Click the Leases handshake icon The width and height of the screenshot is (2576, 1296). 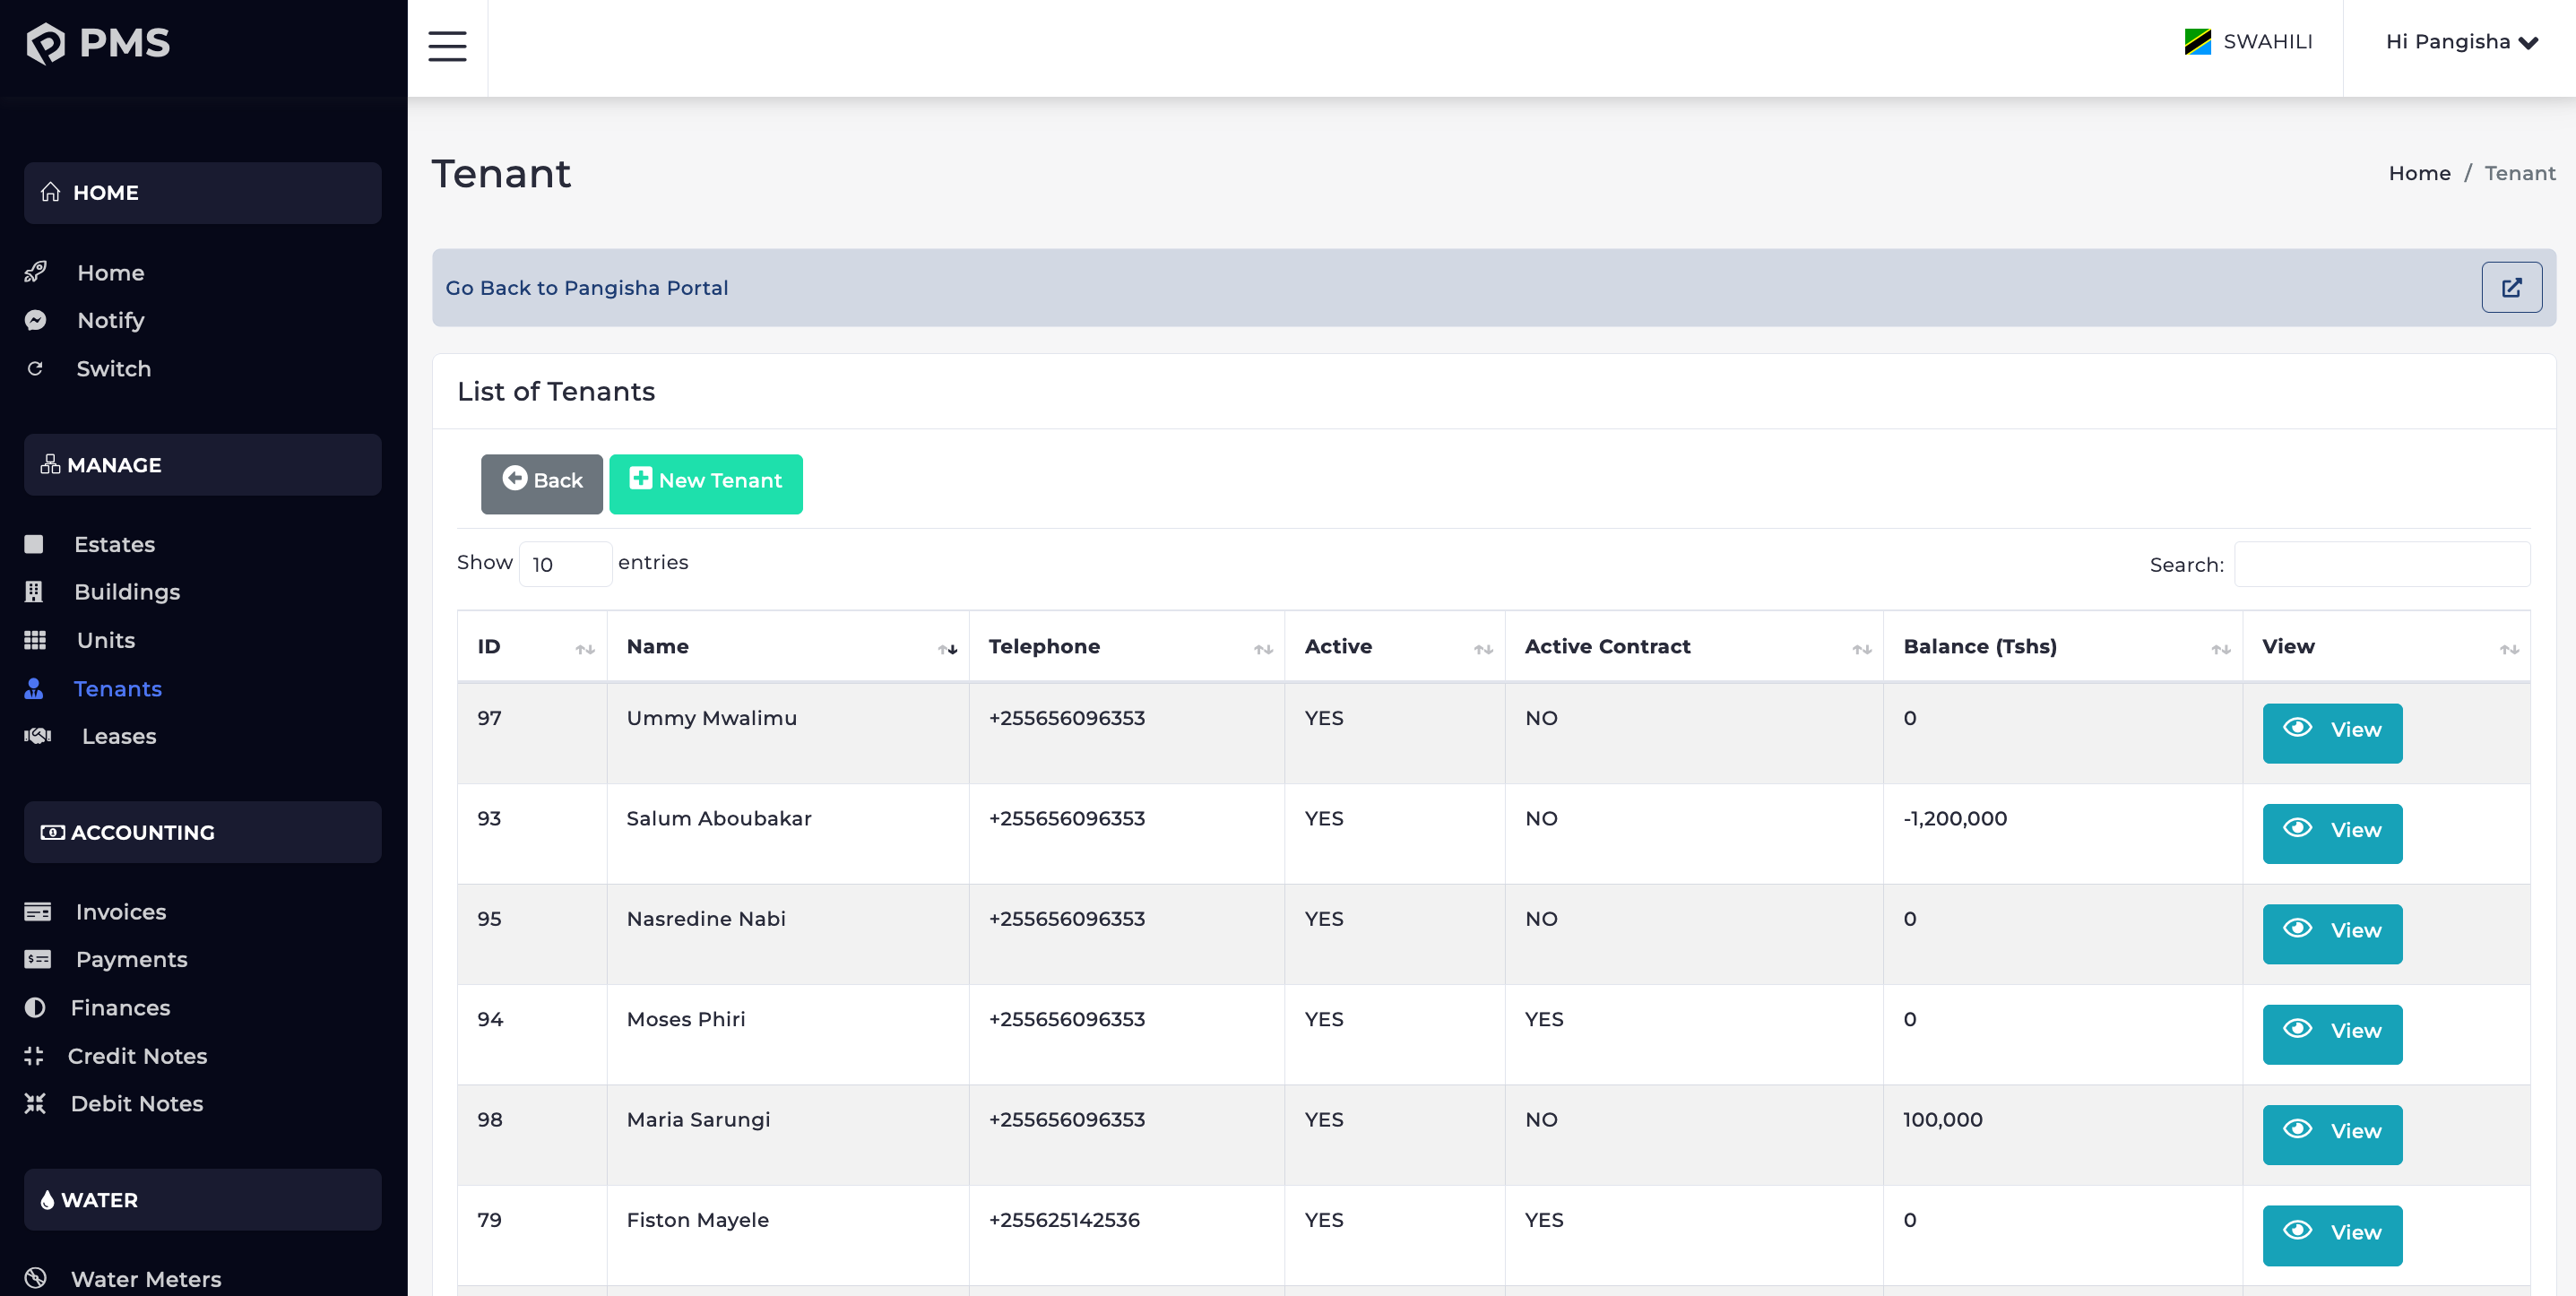coord(37,736)
